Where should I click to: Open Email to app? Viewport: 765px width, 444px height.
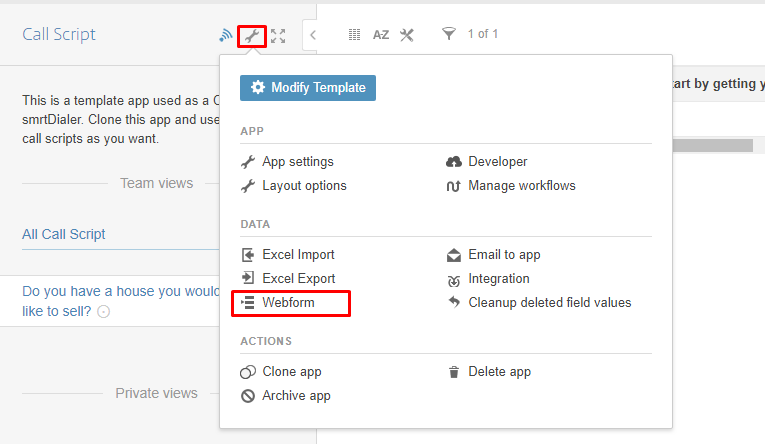(504, 255)
